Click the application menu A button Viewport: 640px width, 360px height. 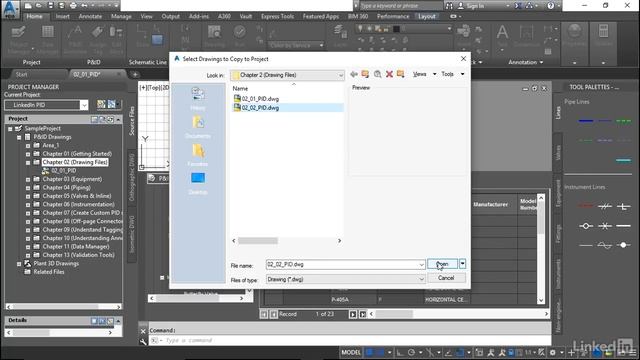[x=10, y=9]
